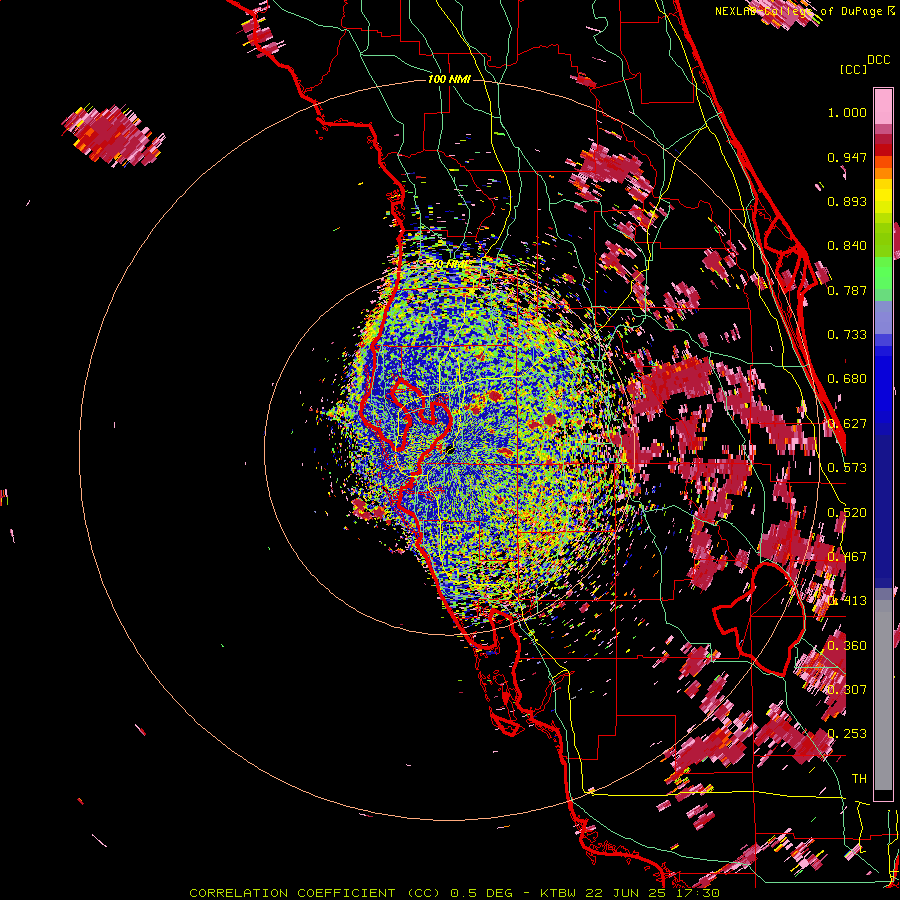Screen dimensions: 900x900
Task: Click the [CC] legend unit label
Action: click(x=854, y=69)
